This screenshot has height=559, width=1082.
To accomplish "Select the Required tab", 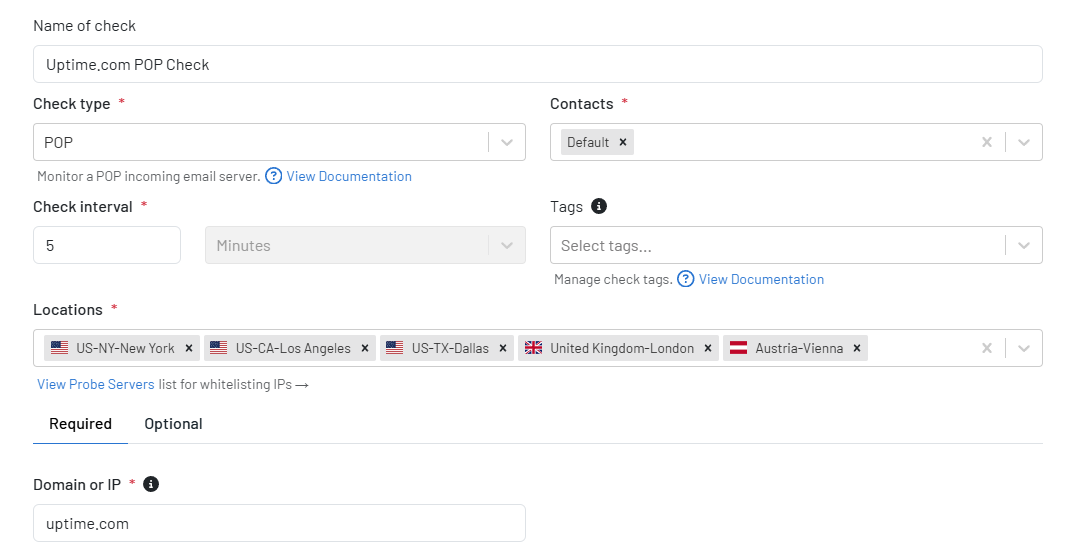I will point(80,424).
